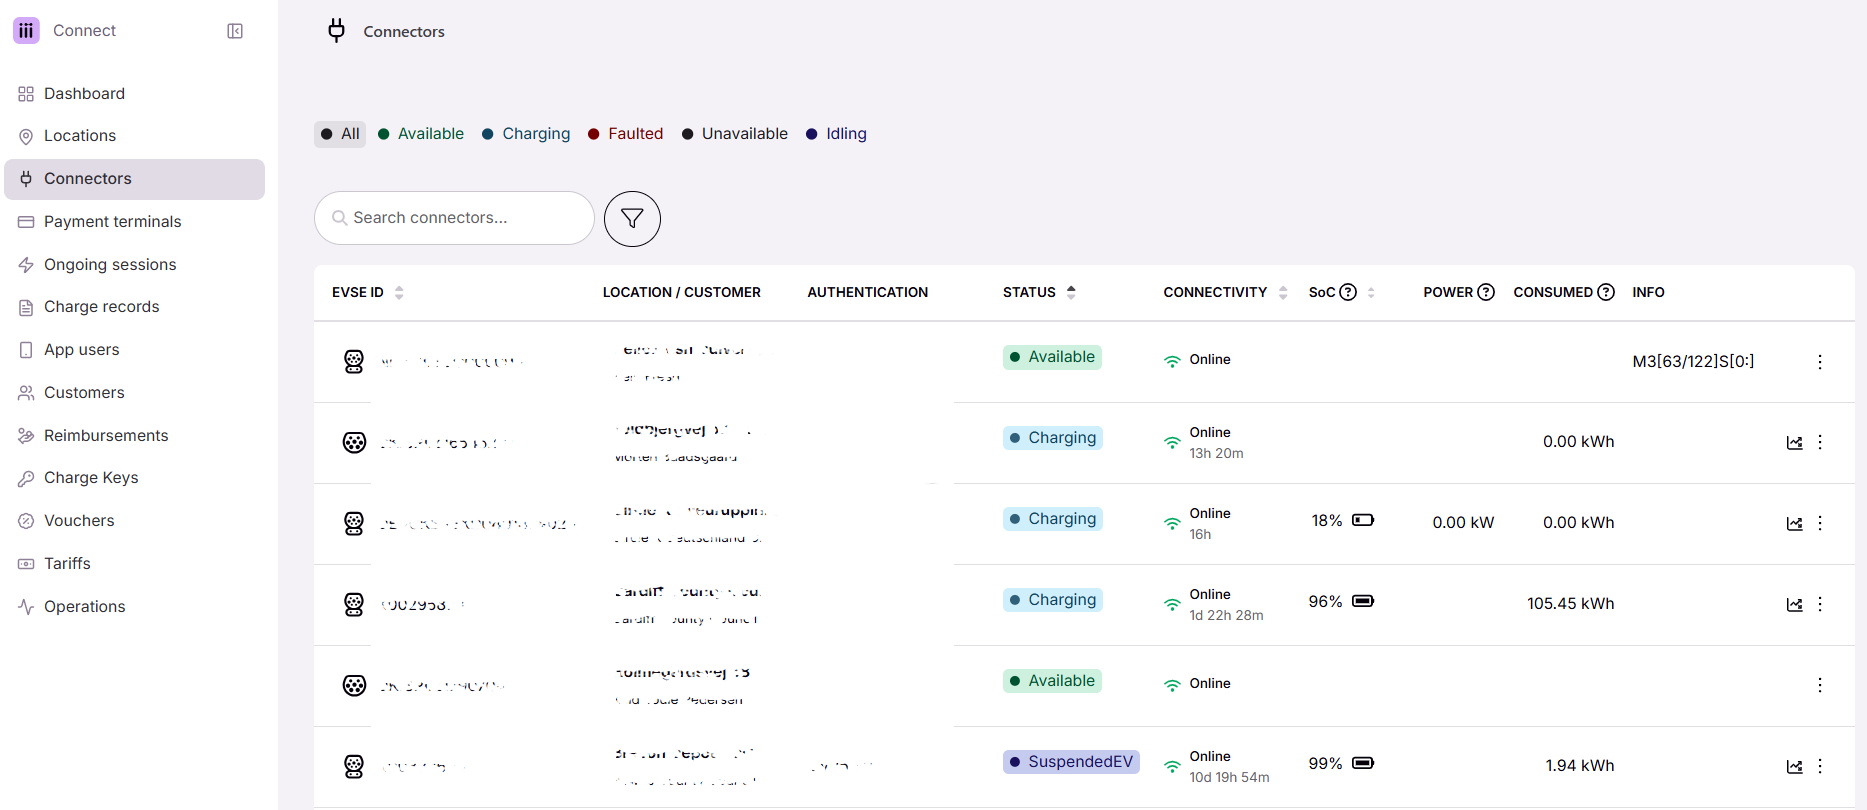Show SoC help tooltip icon
The width and height of the screenshot is (1867, 810).
click(1348, 292)
